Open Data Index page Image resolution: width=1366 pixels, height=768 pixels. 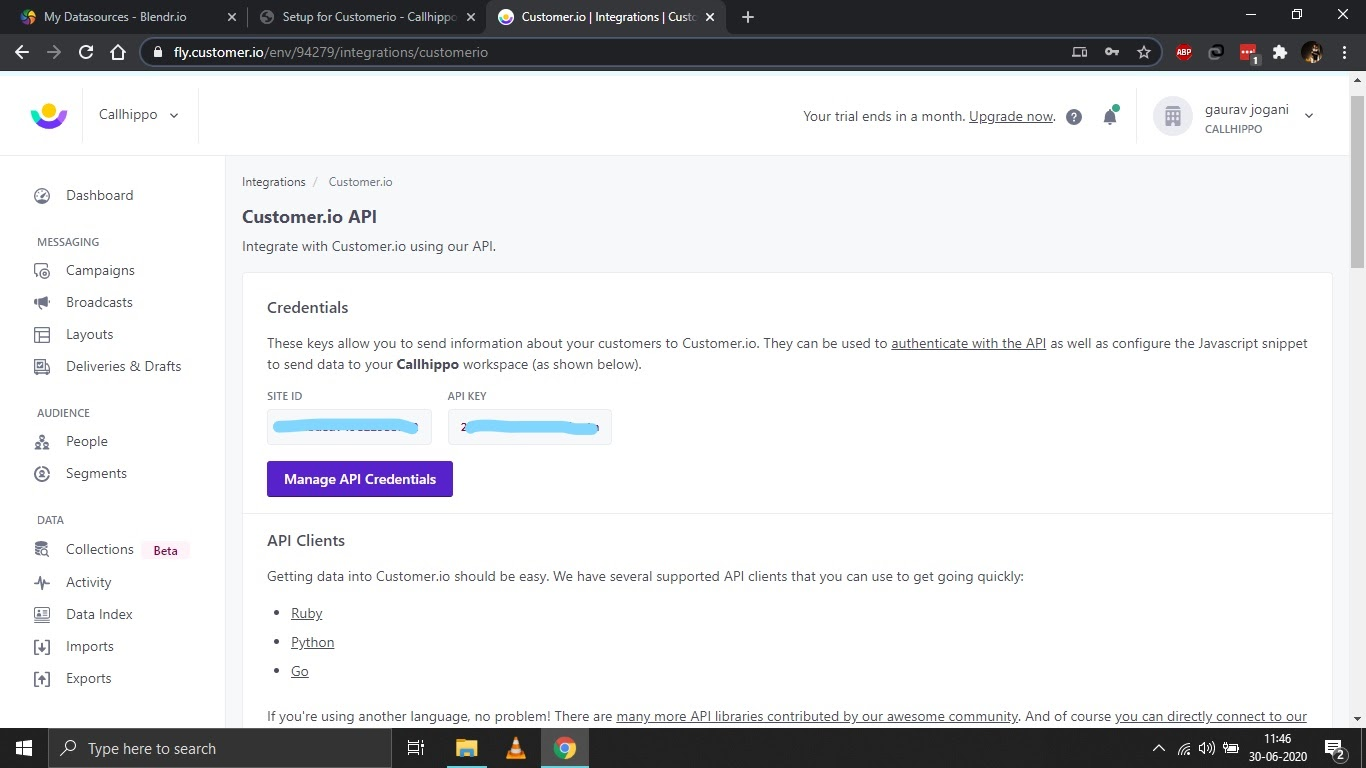[x=99, y=615]
